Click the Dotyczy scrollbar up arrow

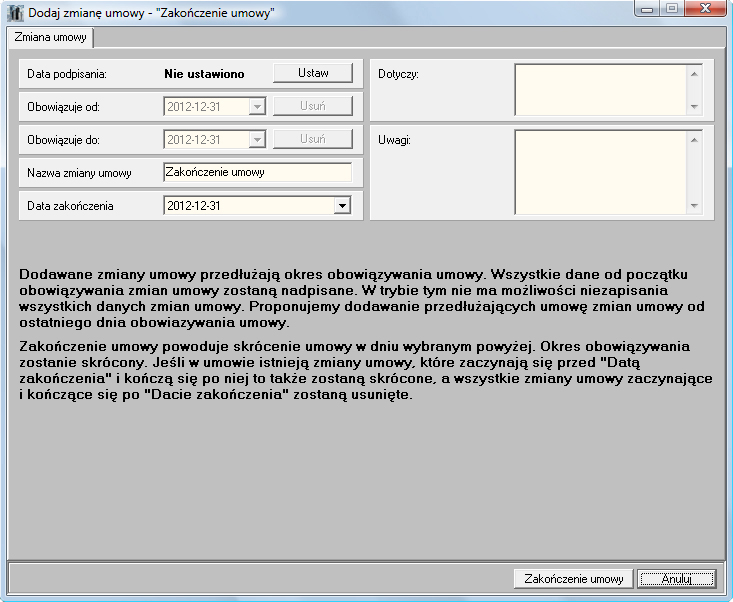coord(694,74)
